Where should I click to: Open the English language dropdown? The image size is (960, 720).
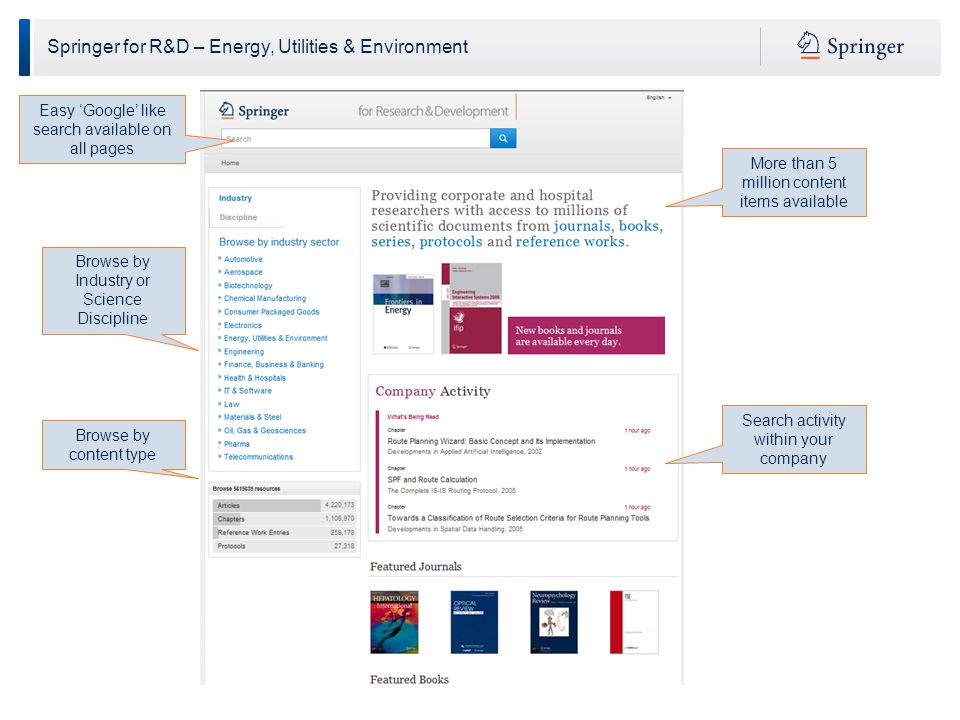pyautogui.click(x=659, y=98)
